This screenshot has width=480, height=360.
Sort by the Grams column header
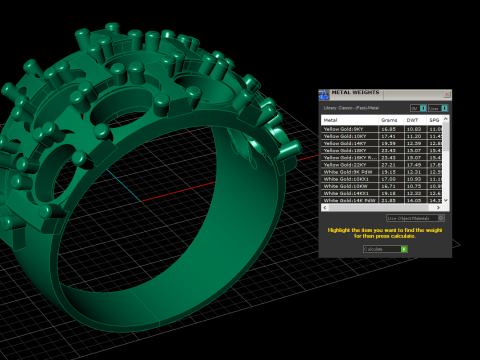391,120
